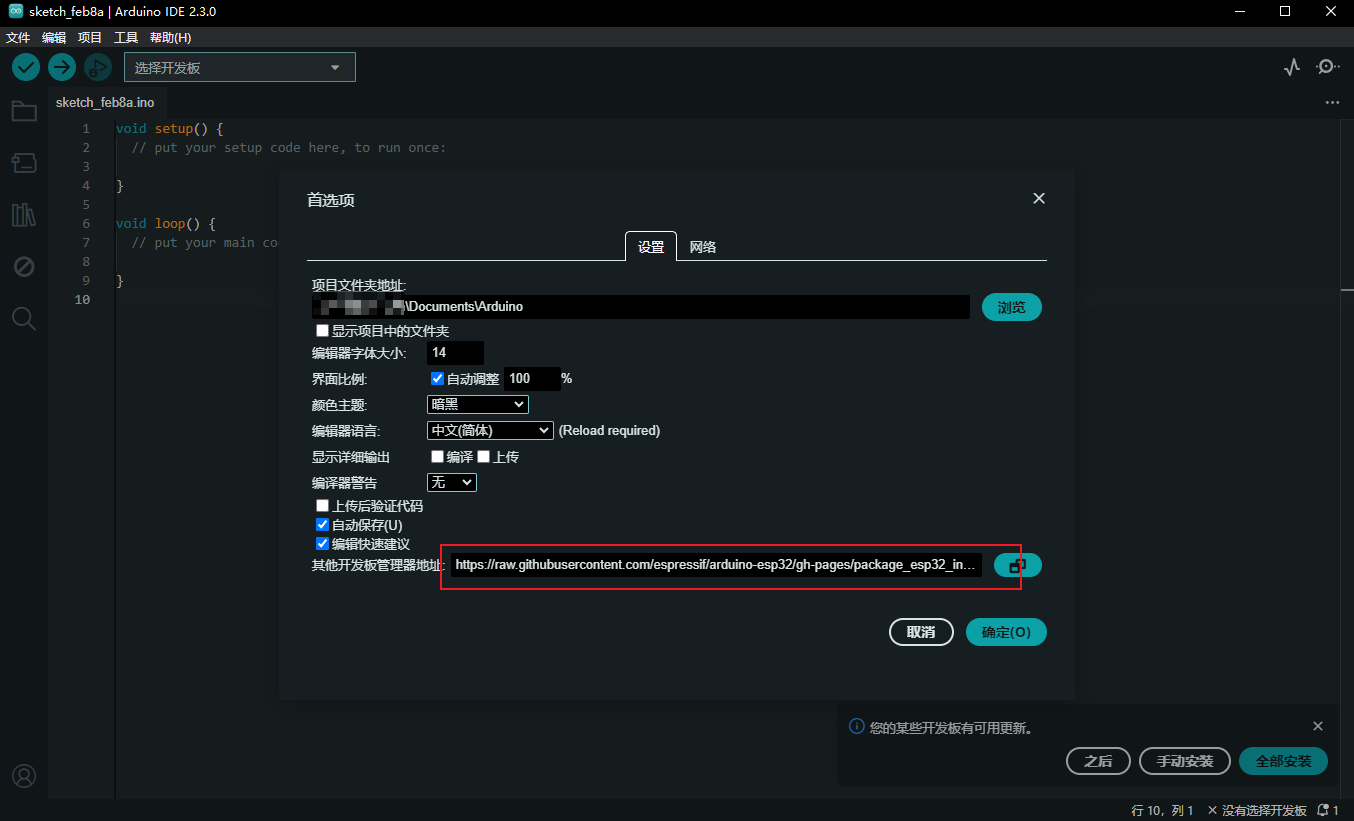Image resolution: width=1354 pixels, height=821 pixels.
Task: Open the sketch tab more-options ellipsis
Action: [1332, 102]
